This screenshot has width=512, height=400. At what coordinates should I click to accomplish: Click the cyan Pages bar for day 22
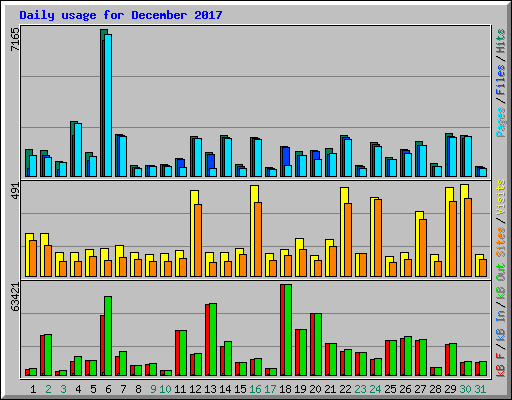[x=348, y=158]
